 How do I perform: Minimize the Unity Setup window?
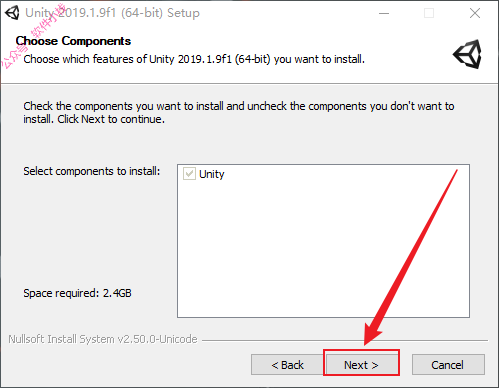384,13
